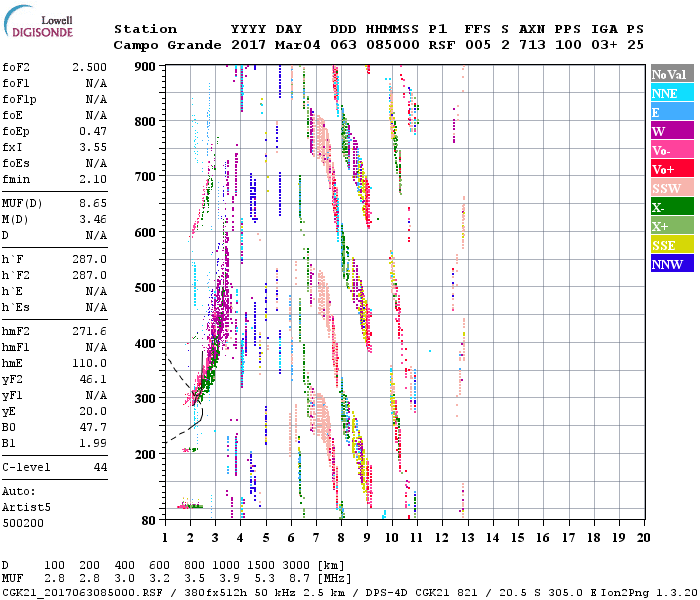700x600 pixels.
Task: Click the fxI value 3.55
Action: [x=93, y=148]
